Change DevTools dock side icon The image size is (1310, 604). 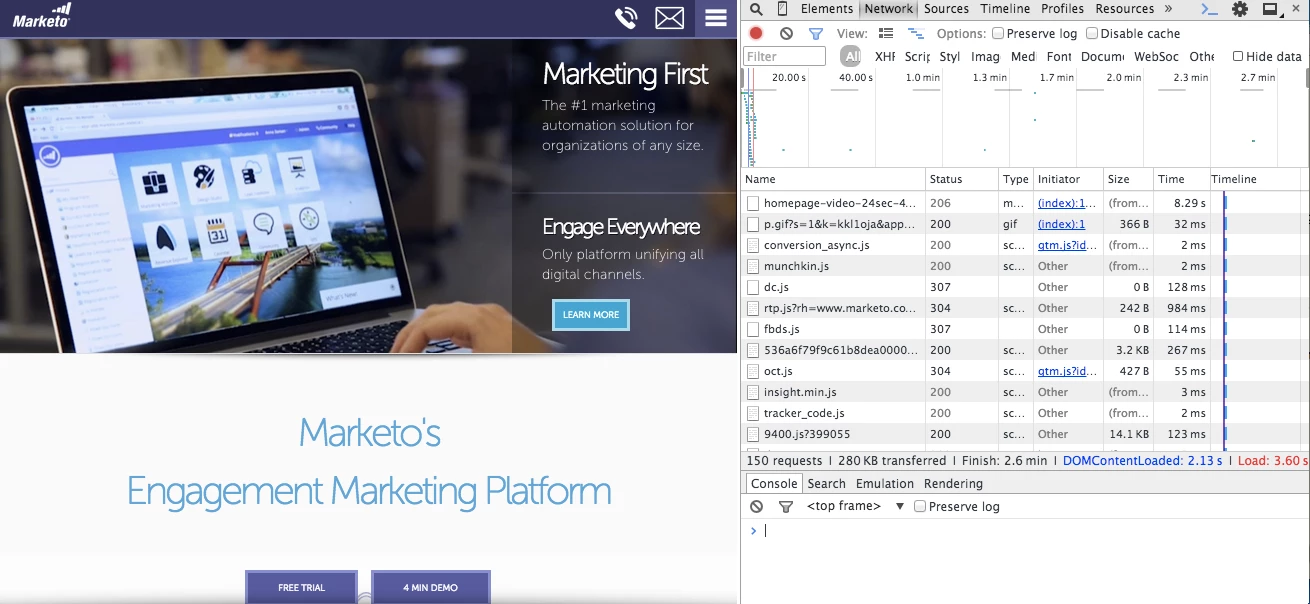tap(1270, 9)
